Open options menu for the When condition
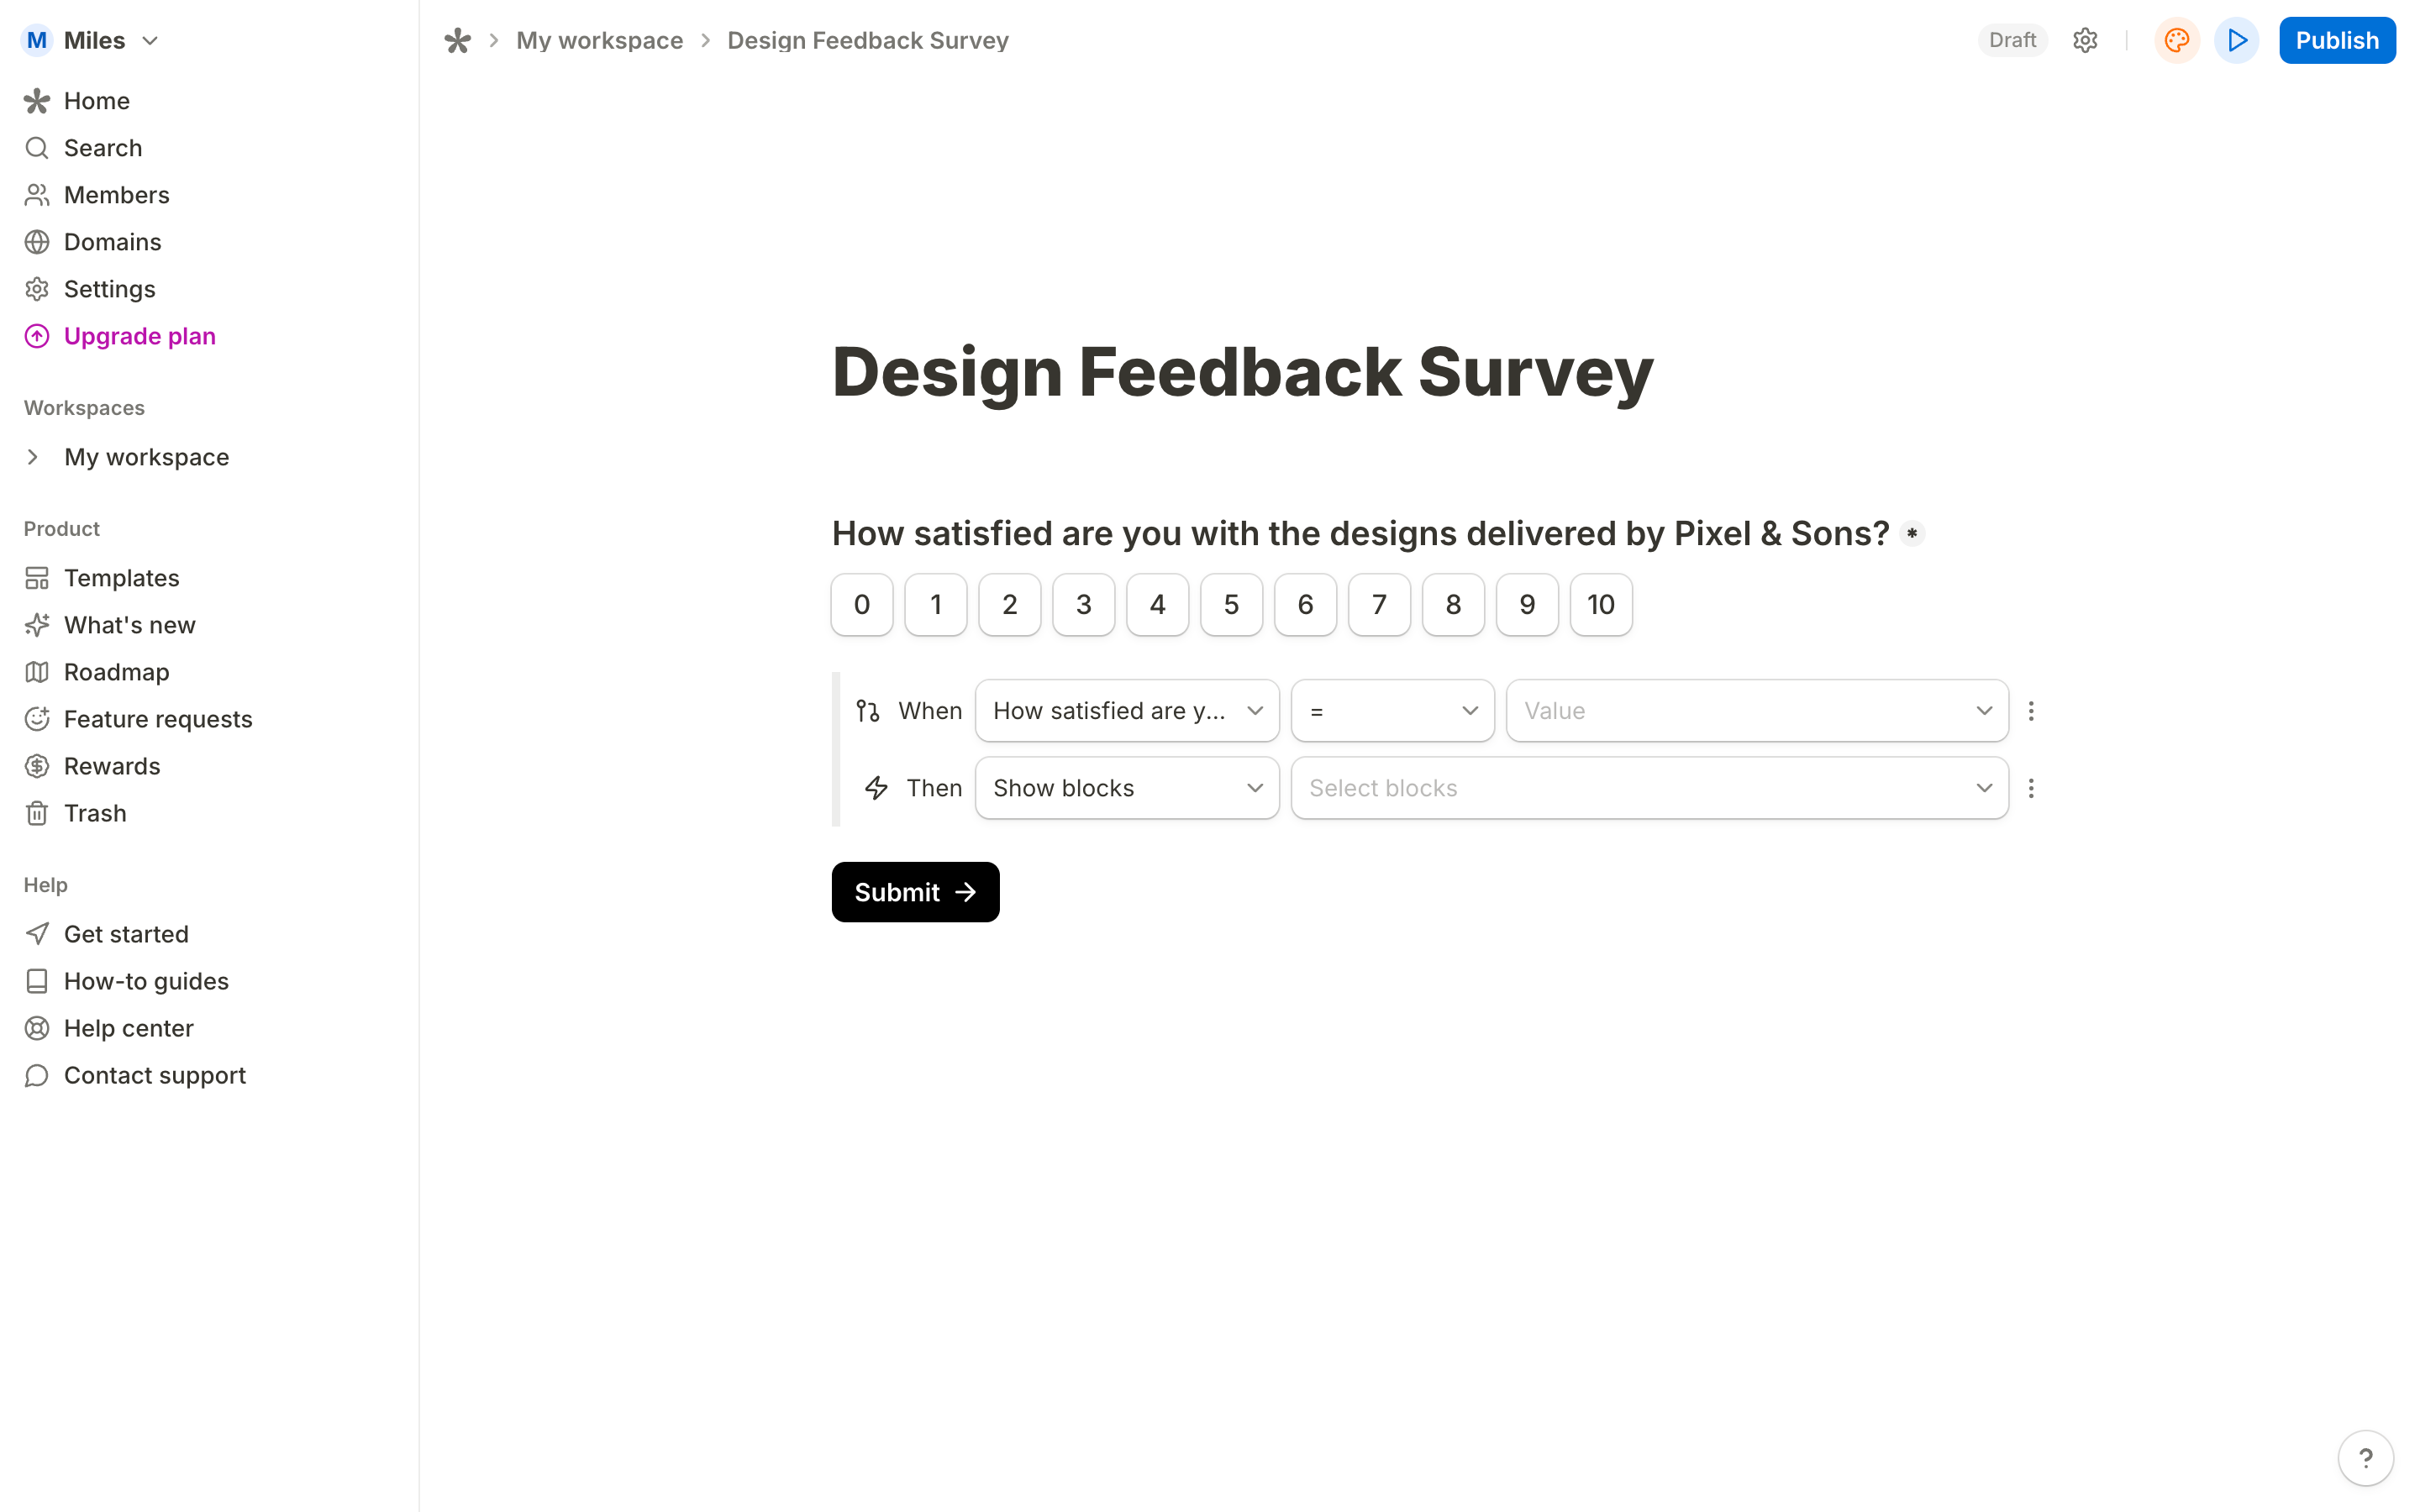This screenshot has width=2420, height=1512. point(2031,711)
